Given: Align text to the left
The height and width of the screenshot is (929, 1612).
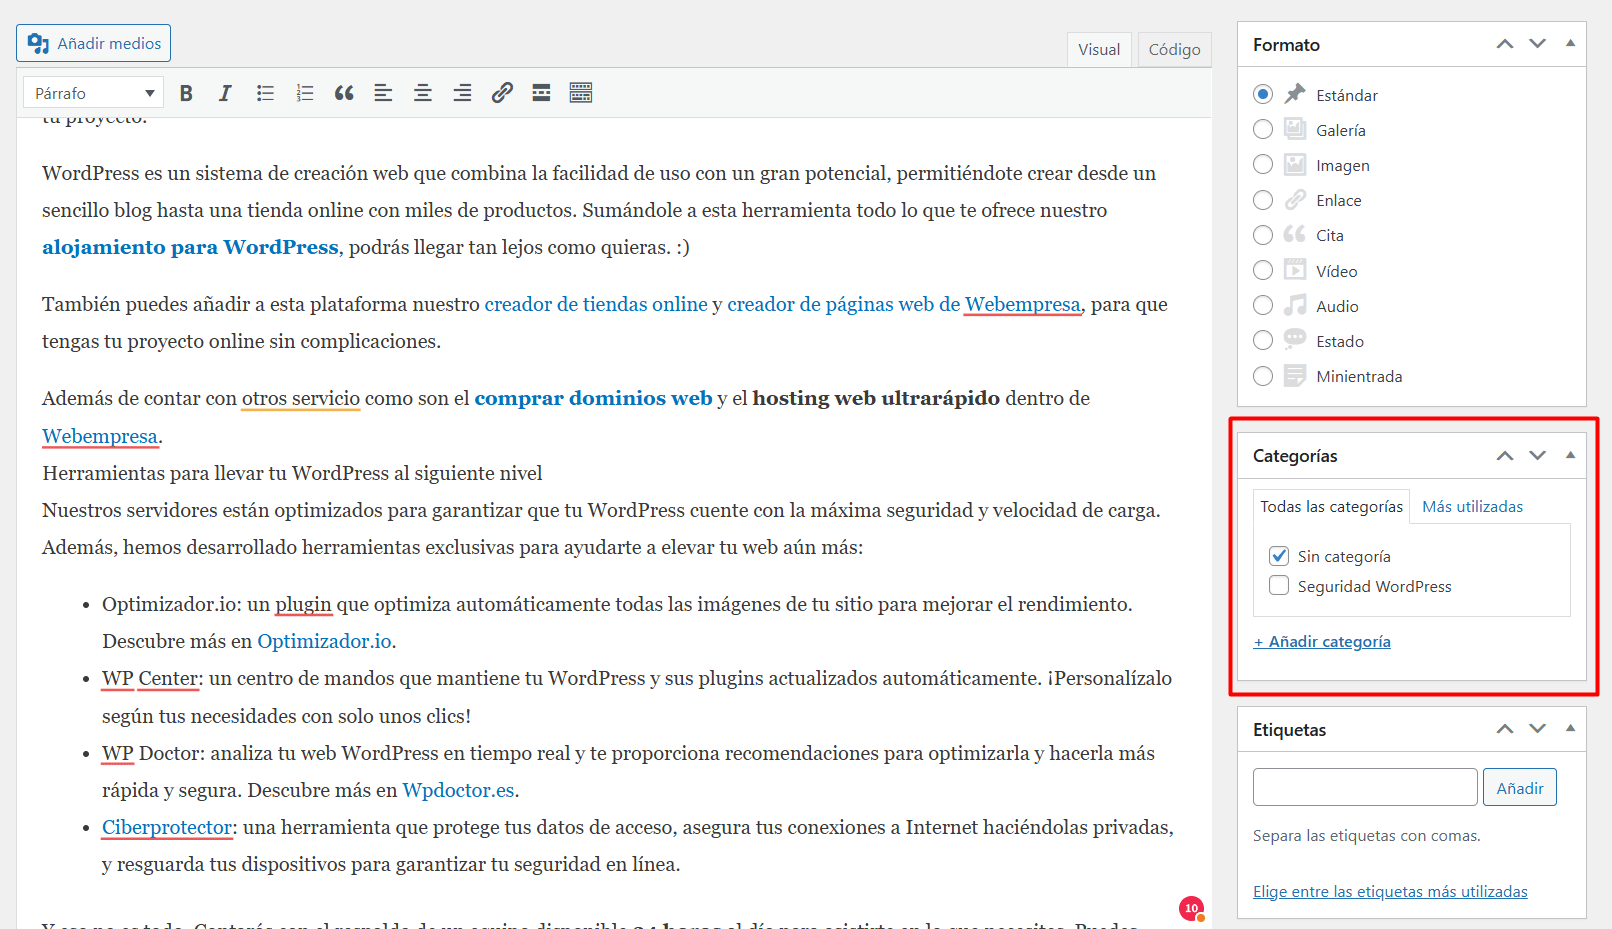Looking at the screenshot, I should 383,93.
